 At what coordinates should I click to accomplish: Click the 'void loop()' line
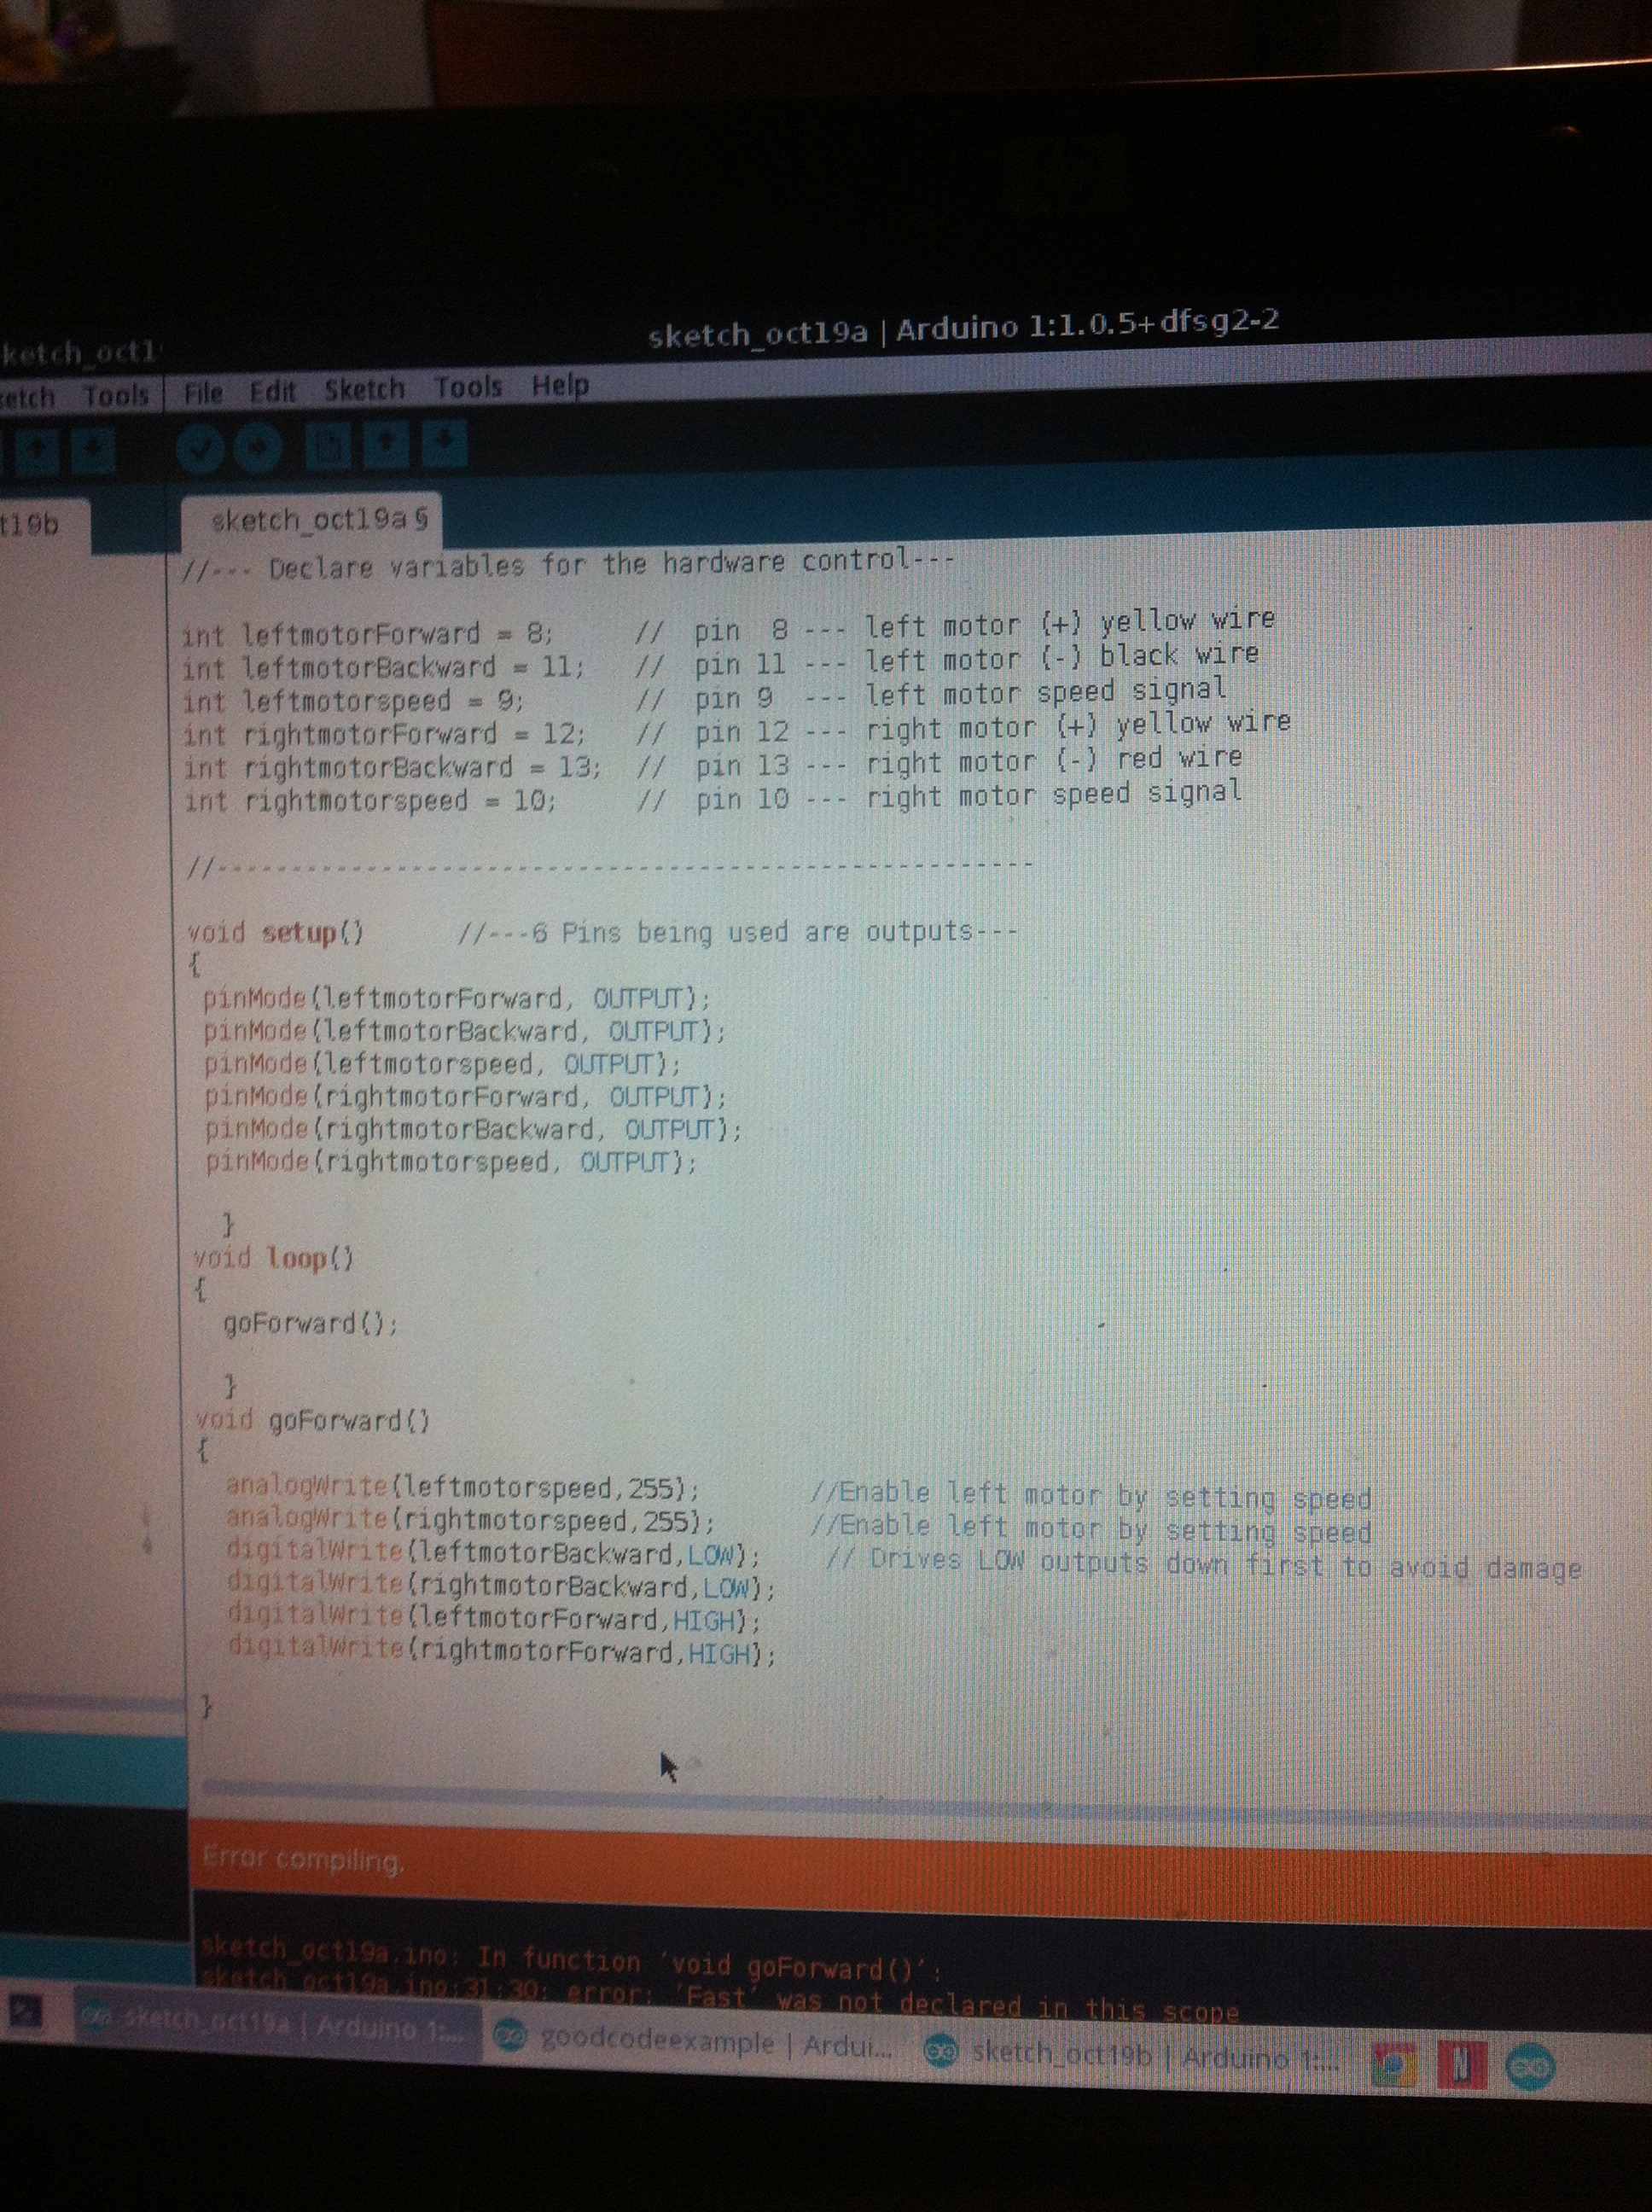coord(273,1258)
